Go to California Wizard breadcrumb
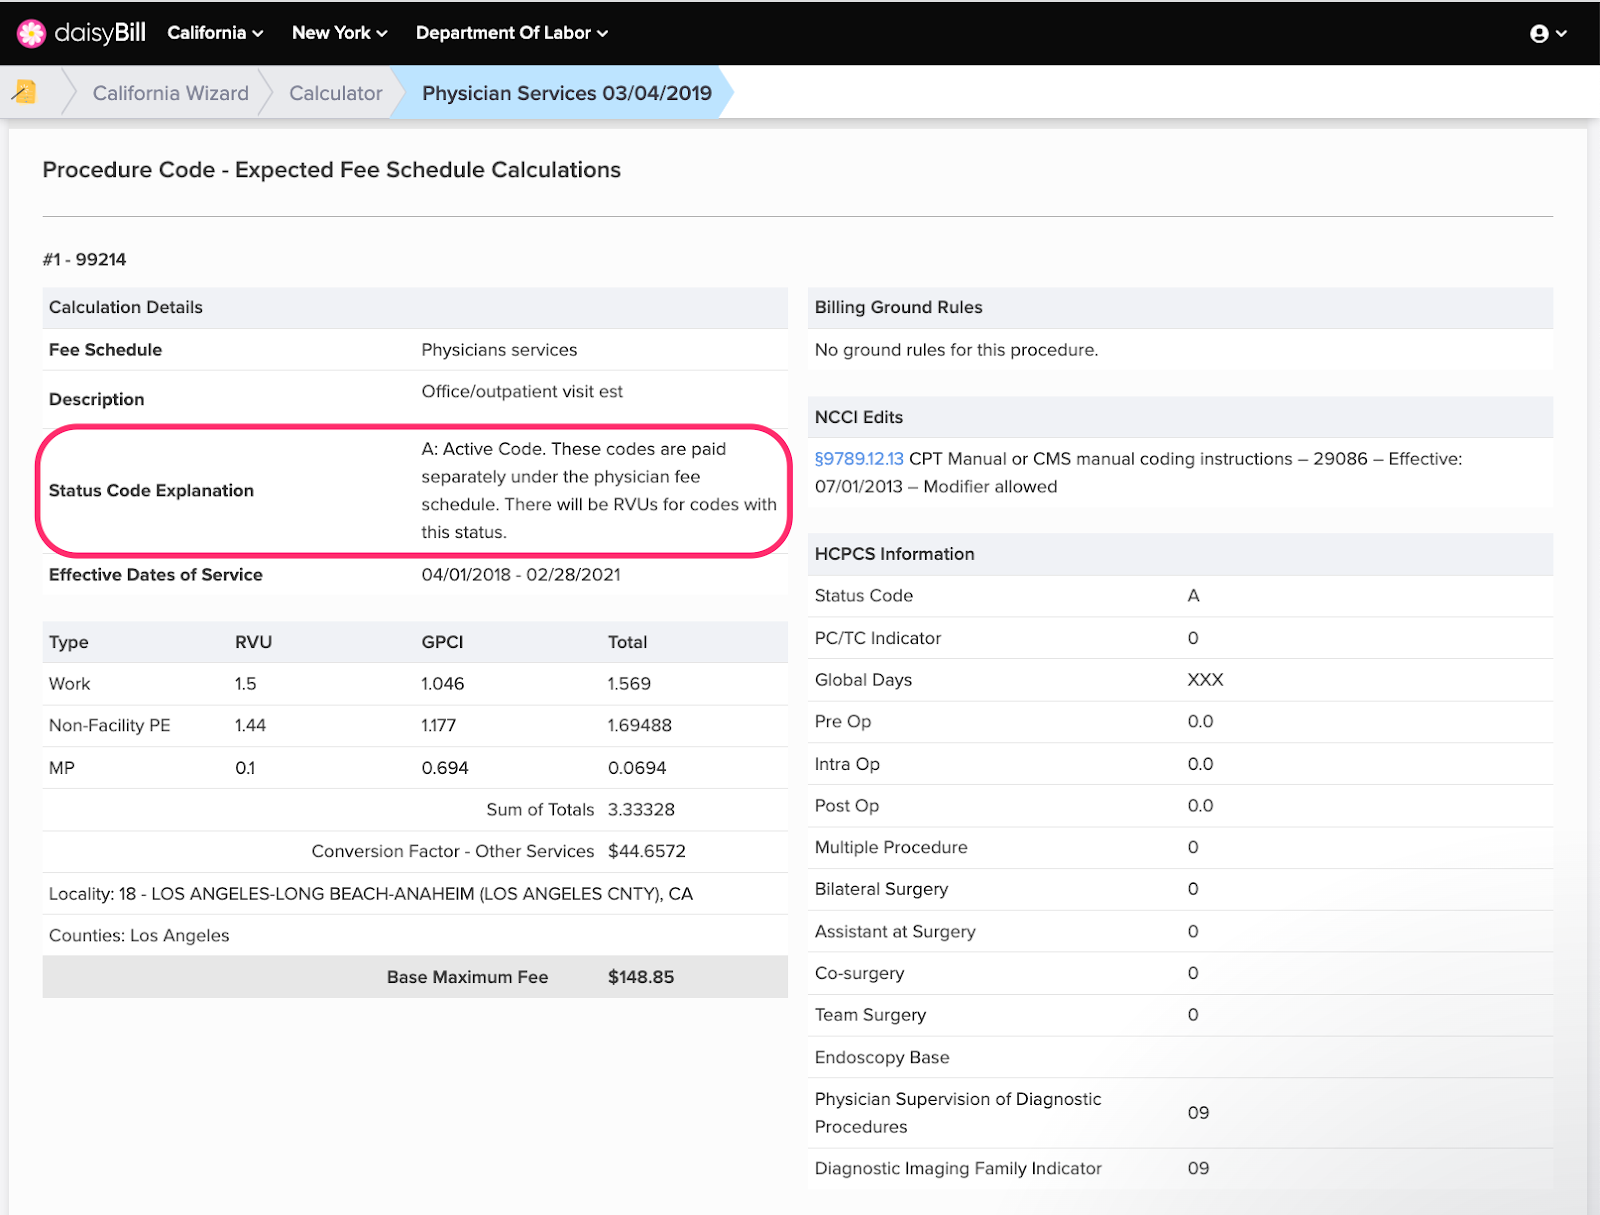Viewport: 1600px width, 1215px height. (x=170, y=93)
